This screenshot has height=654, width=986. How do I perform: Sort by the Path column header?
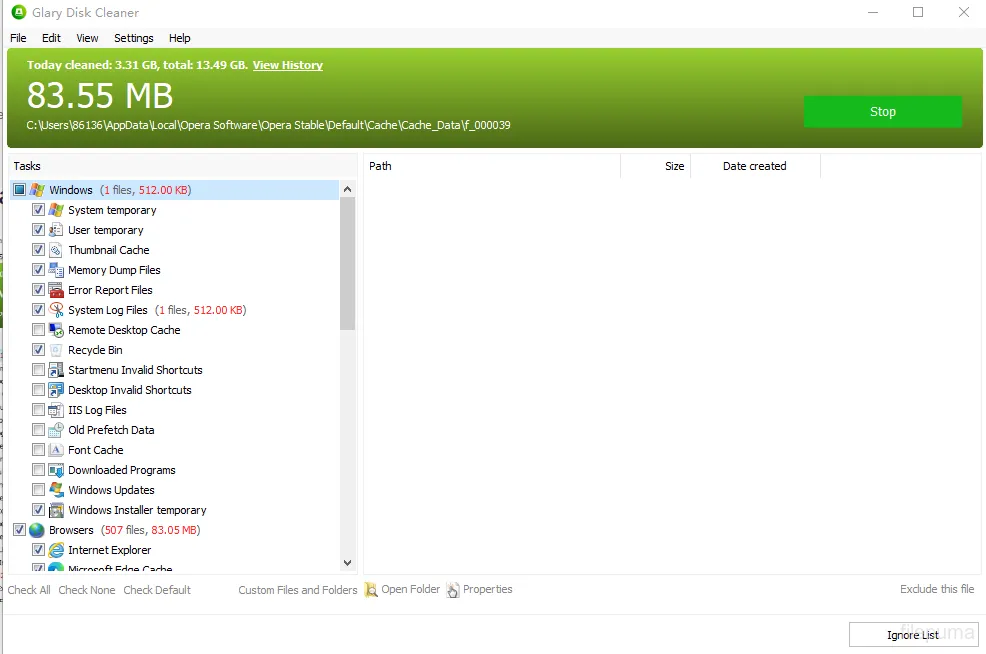492,166
